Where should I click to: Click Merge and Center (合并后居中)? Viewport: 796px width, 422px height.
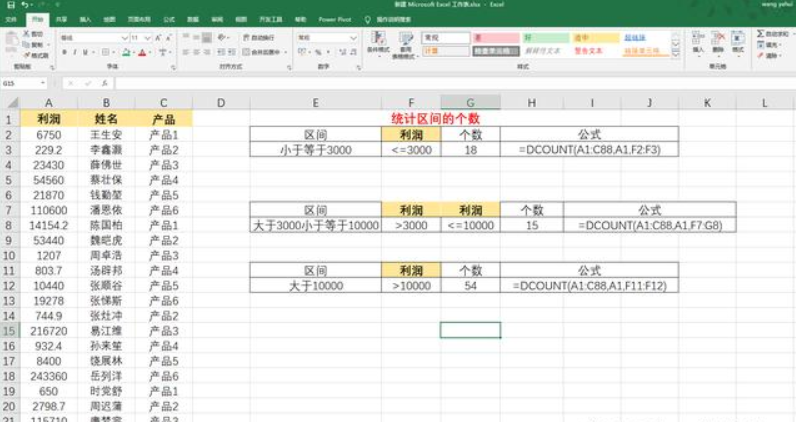(x=262, y=52)
